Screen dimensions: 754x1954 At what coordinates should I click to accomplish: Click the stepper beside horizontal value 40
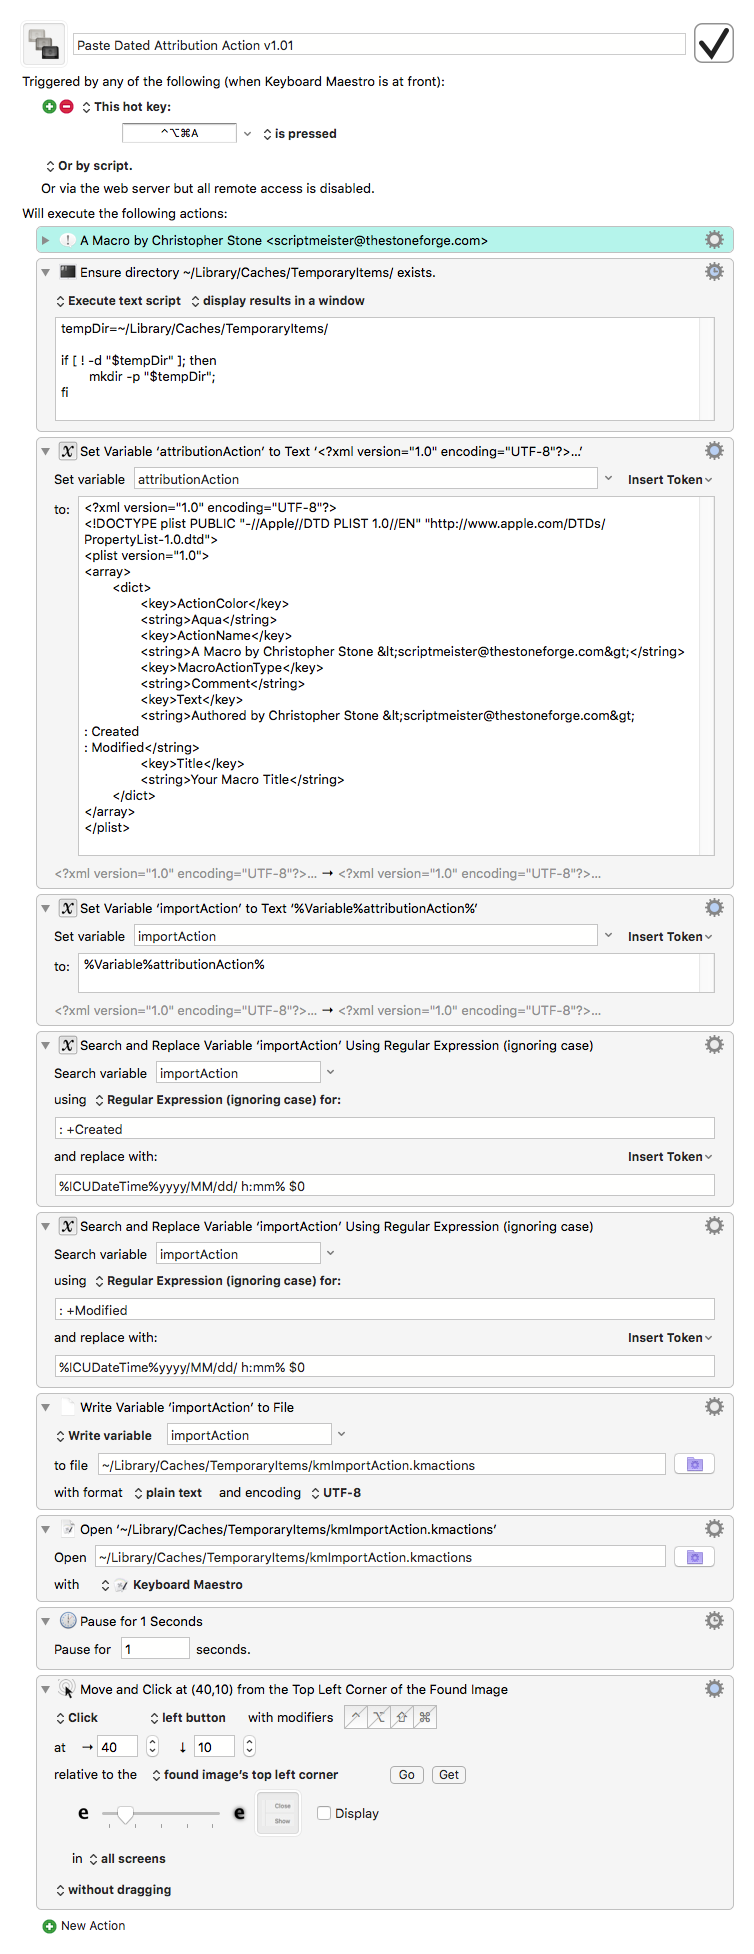[152, 1747]
